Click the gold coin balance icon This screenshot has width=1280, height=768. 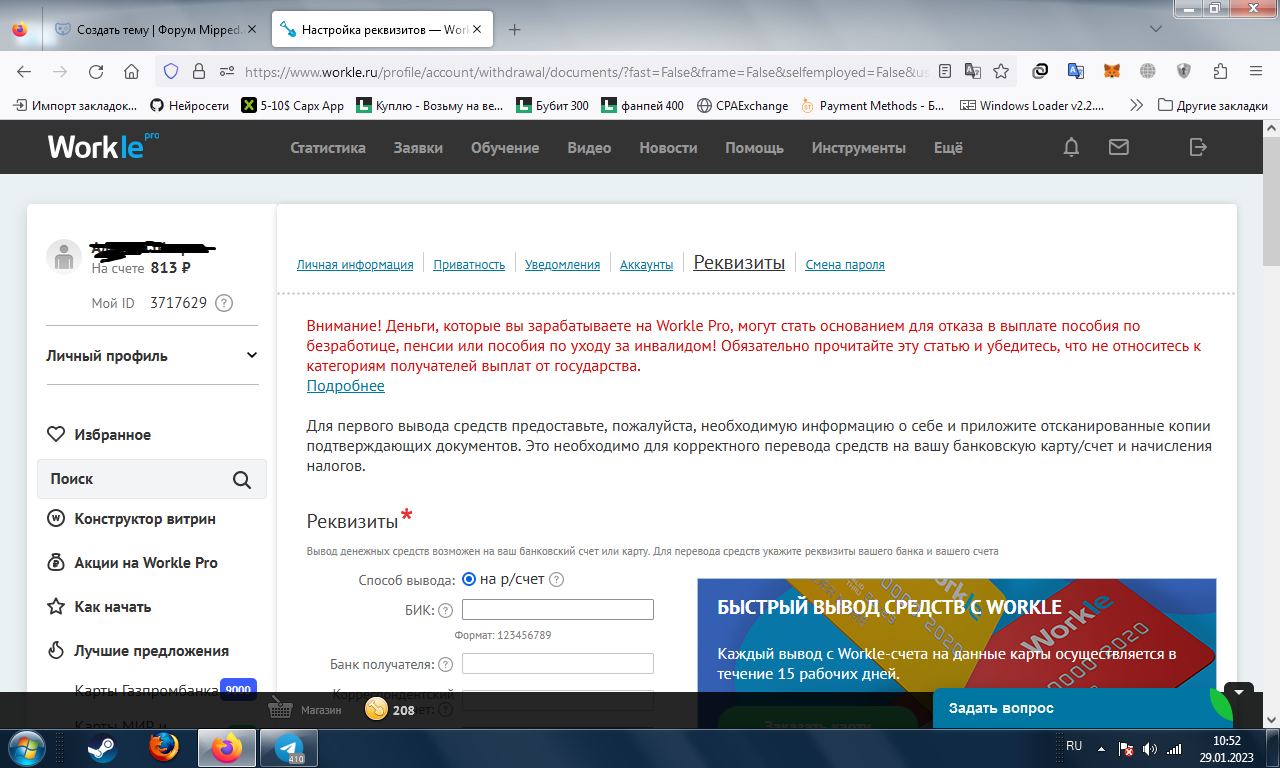[376, 710]
